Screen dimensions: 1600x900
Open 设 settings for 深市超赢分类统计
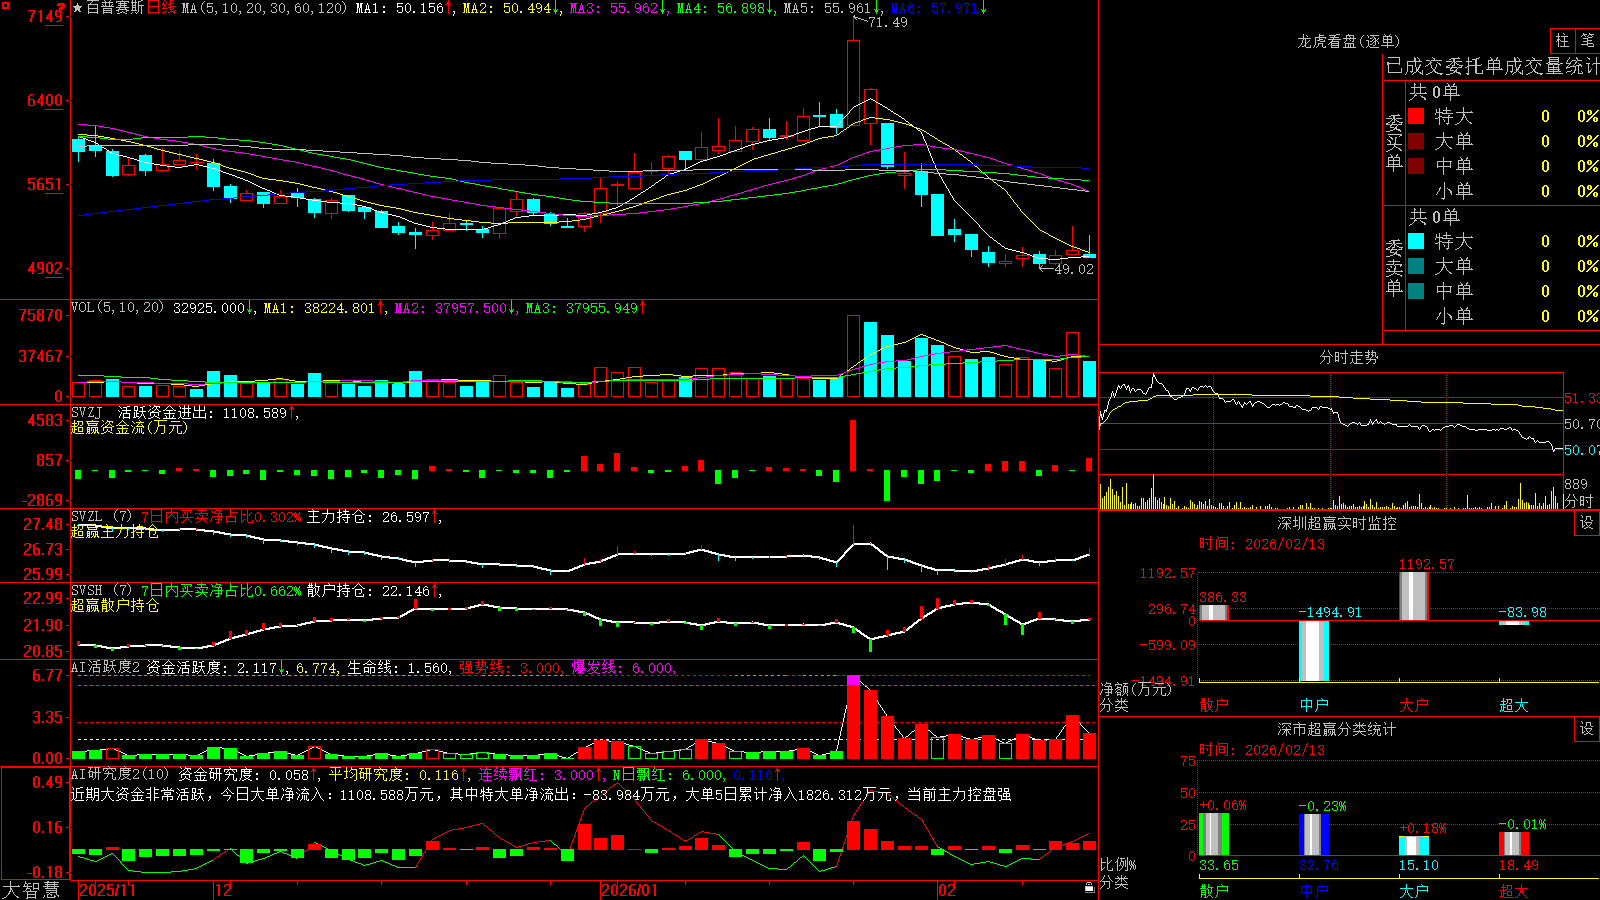[x=1587, y=729]
